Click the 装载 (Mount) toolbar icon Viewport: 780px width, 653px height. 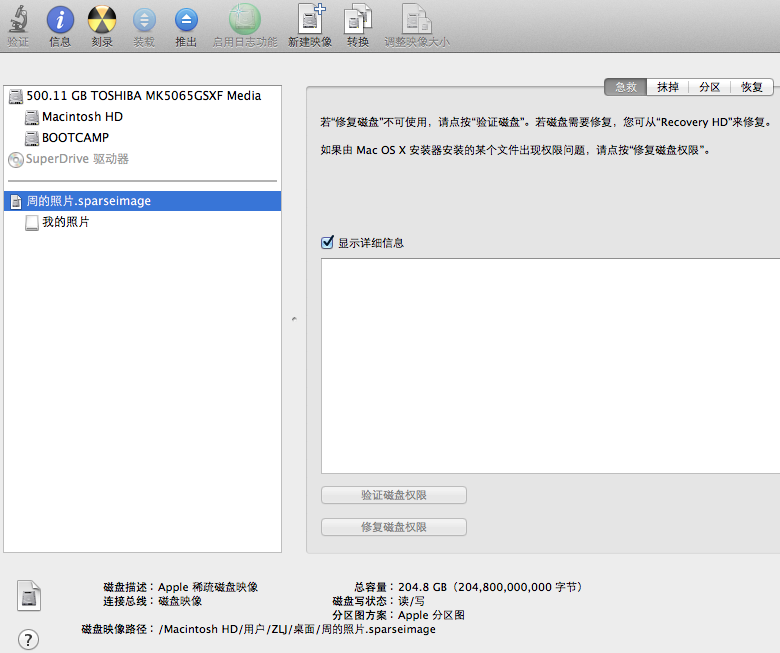pyautogui.click(x=144, y=20)
